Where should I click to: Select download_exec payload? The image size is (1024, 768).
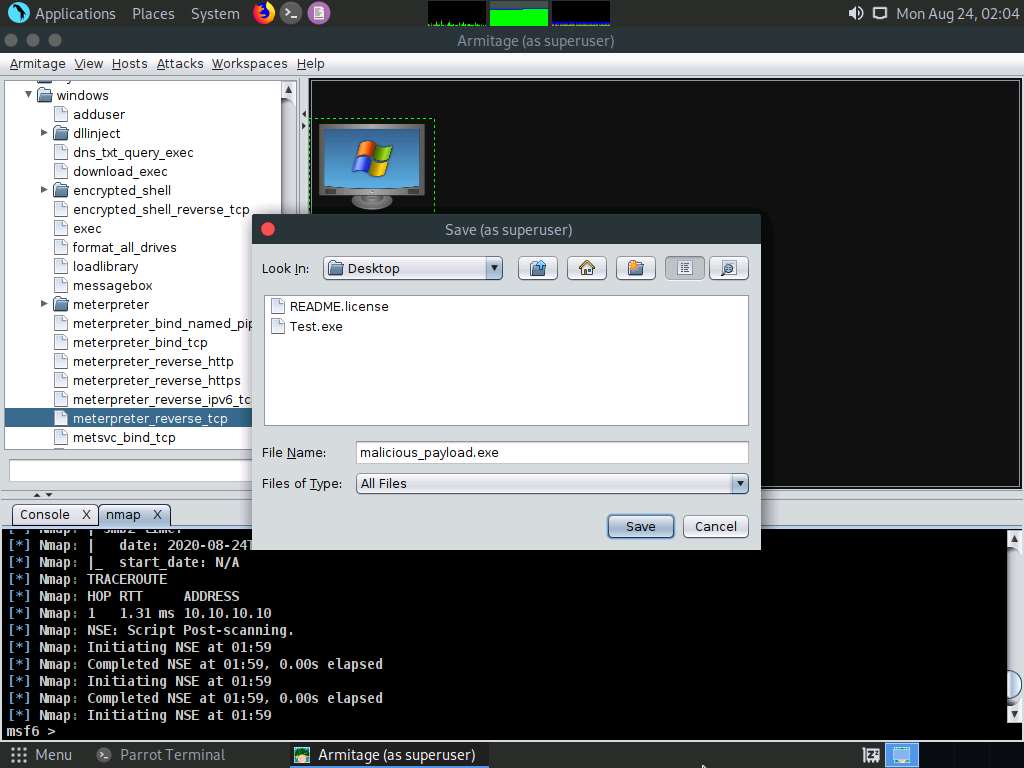coord(120,171)
